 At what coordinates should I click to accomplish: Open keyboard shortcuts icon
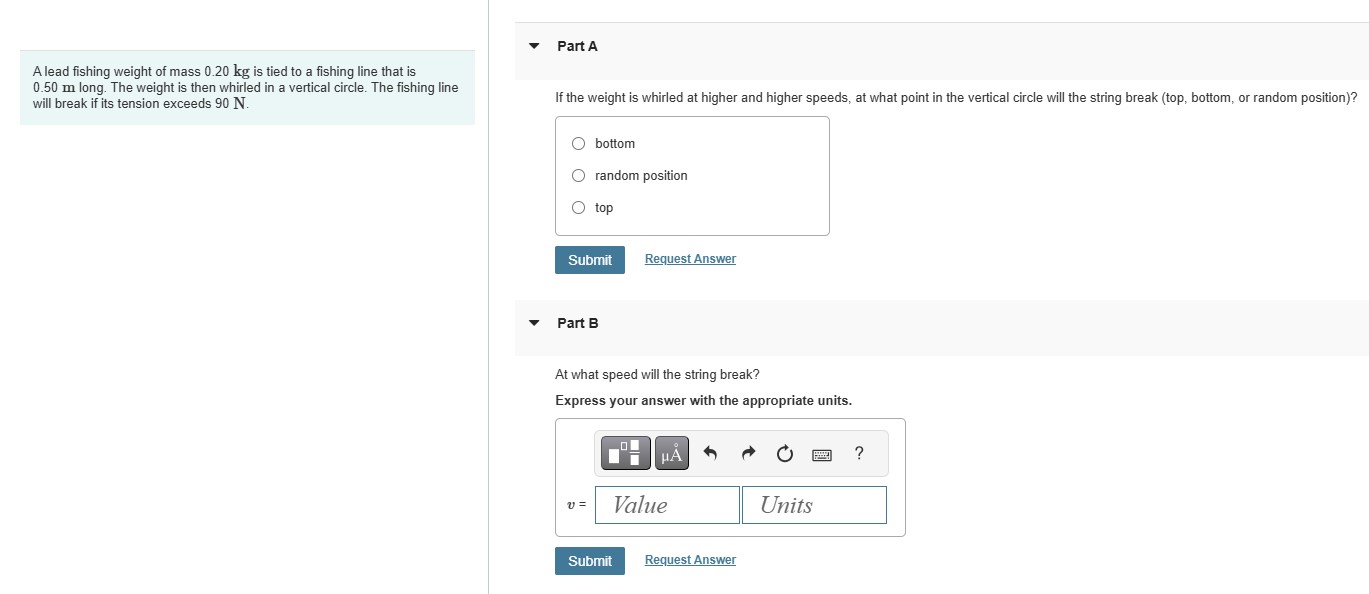[x=822, y=455]
